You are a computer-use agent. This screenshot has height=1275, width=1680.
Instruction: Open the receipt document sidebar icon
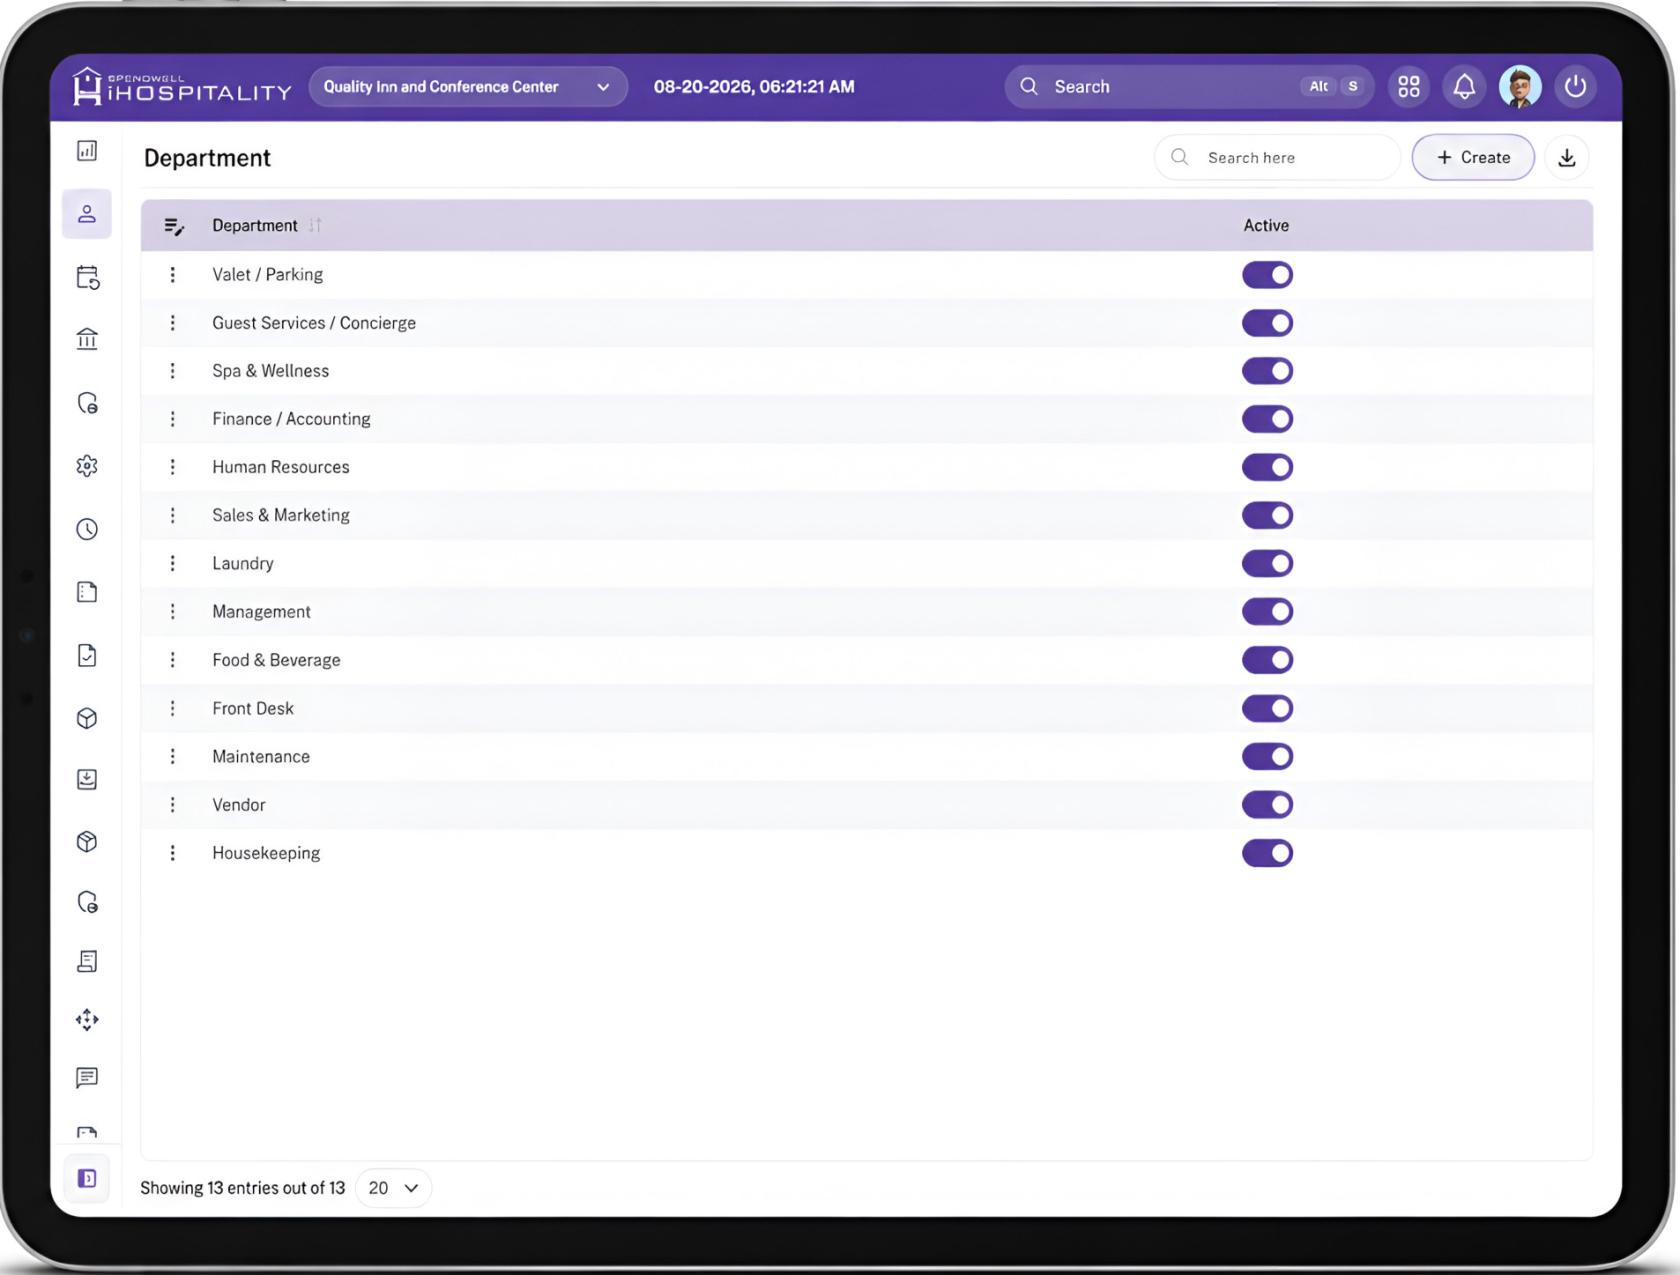87,961
